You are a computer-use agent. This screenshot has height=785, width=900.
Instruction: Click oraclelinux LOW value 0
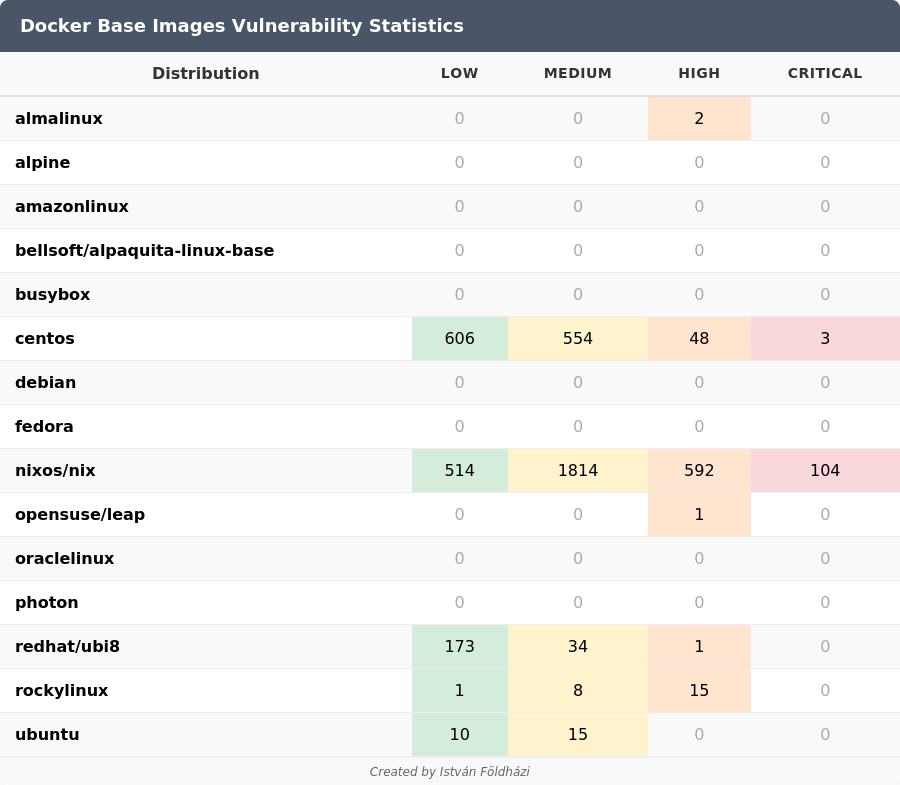point(459,558)
